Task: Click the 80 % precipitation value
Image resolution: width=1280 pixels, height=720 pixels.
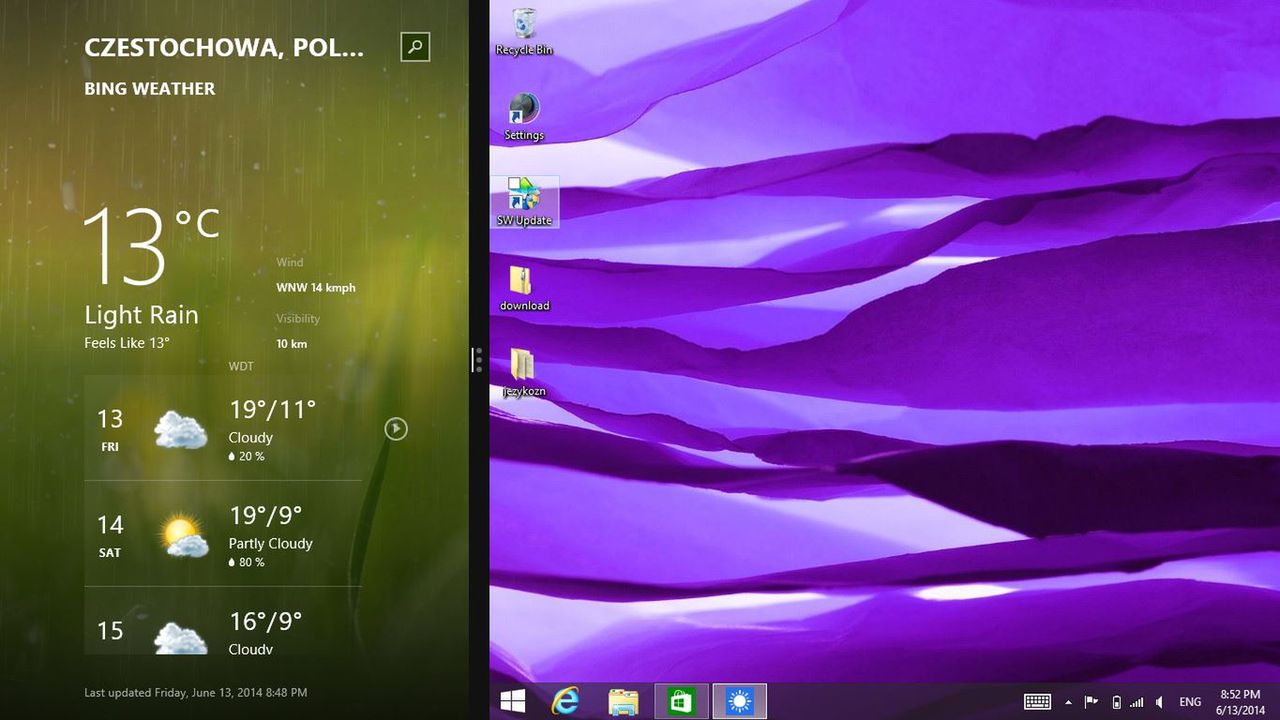Action: (247, 562)
